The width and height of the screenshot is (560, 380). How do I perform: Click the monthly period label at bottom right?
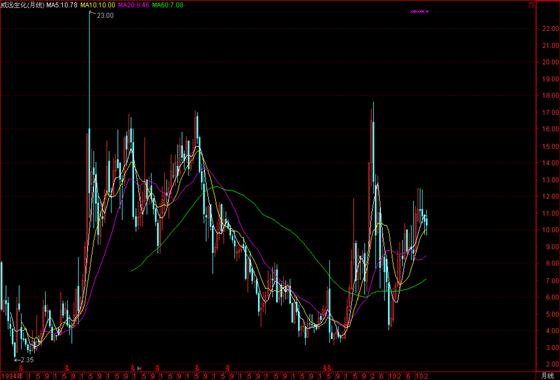(x=547, y=376)
